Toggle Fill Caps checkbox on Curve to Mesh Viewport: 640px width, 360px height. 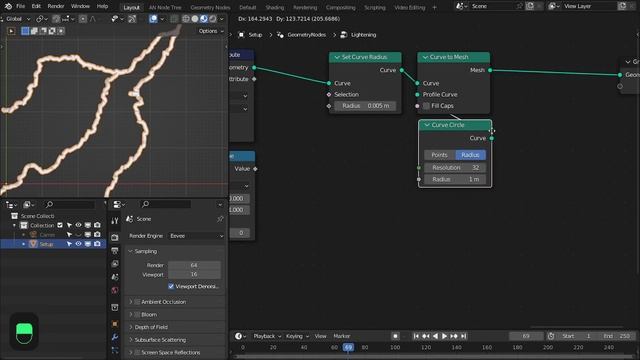click(x=427, y=106)
